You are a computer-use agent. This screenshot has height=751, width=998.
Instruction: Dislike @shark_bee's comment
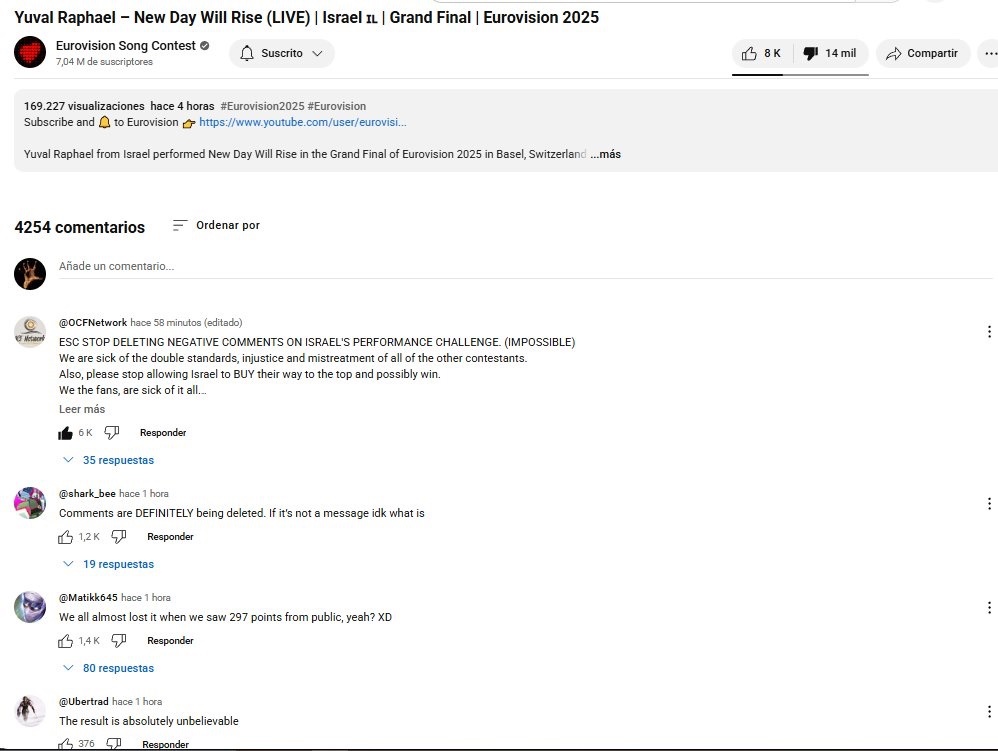tap(119, 537)
